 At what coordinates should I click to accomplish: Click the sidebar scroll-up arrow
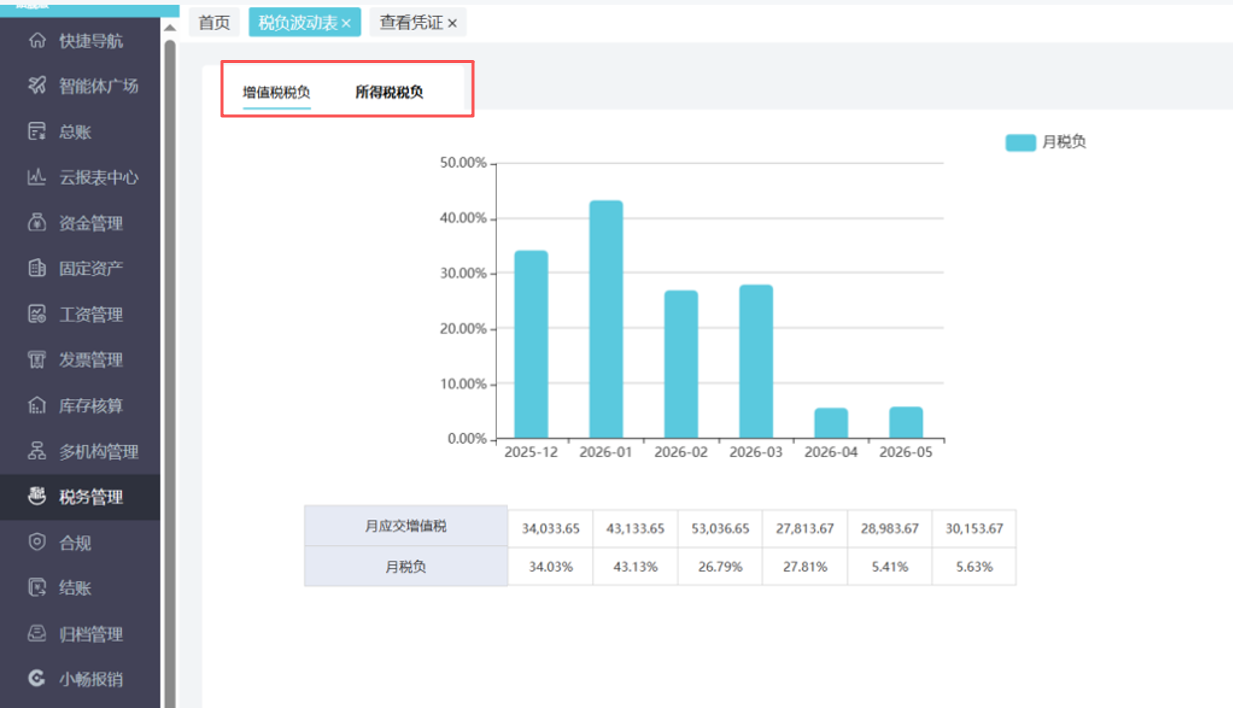point(169,26)
